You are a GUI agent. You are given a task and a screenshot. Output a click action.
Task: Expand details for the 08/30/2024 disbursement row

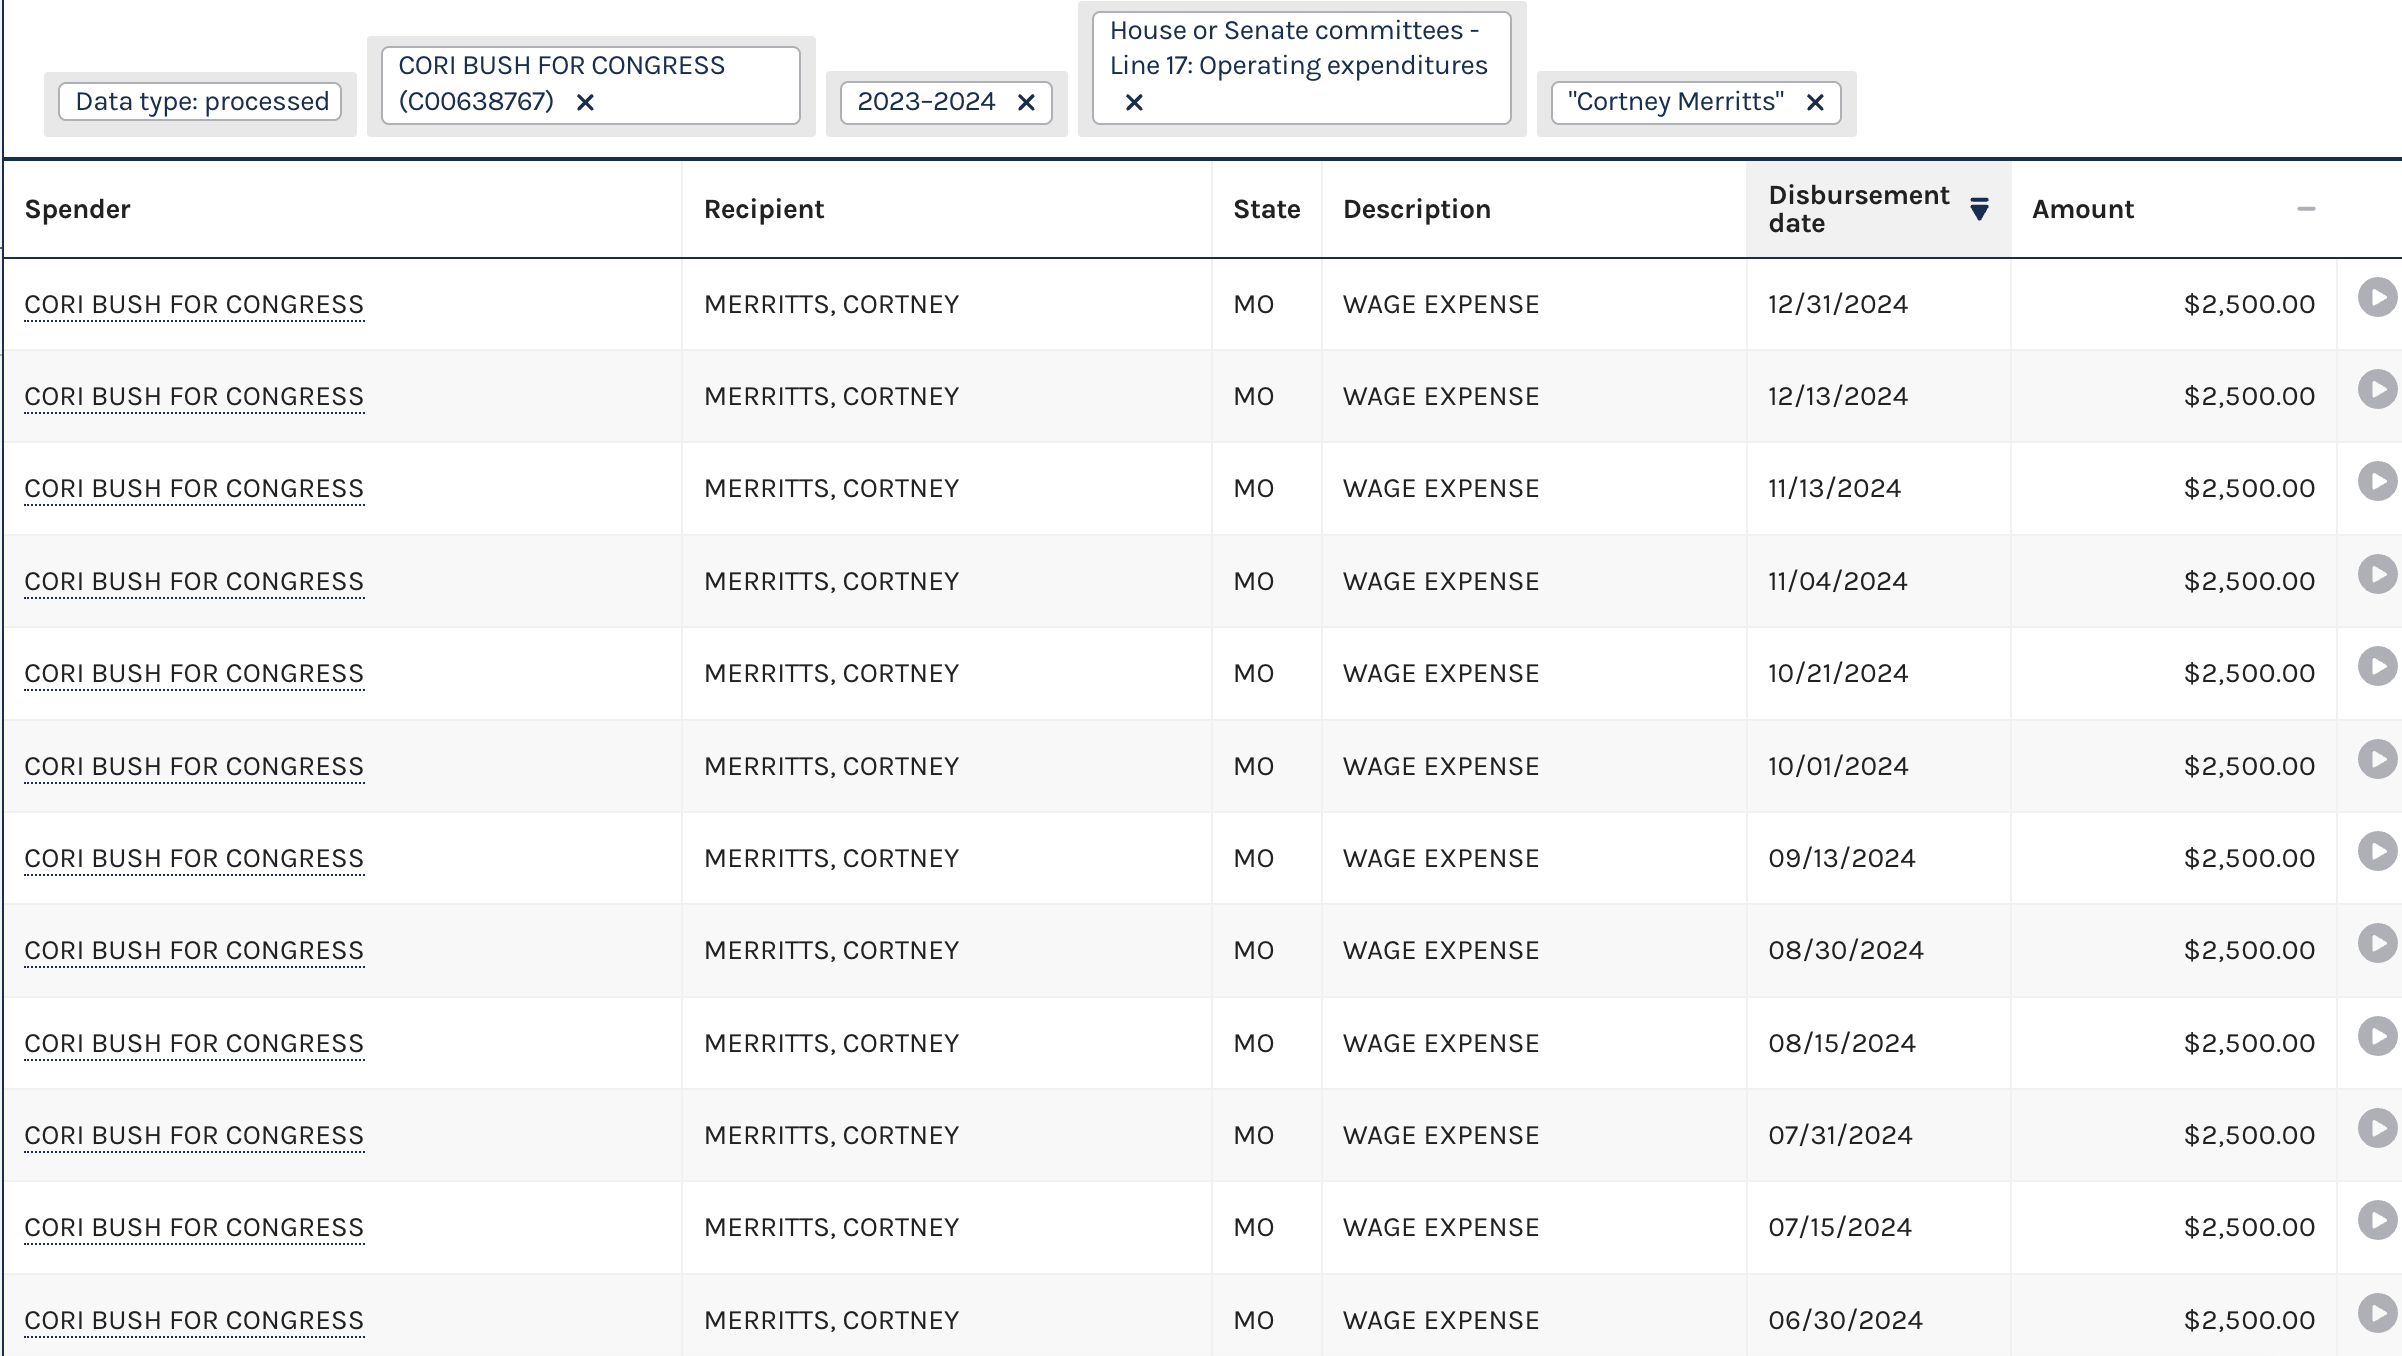pyautogui.click(x=2377, y=943)
